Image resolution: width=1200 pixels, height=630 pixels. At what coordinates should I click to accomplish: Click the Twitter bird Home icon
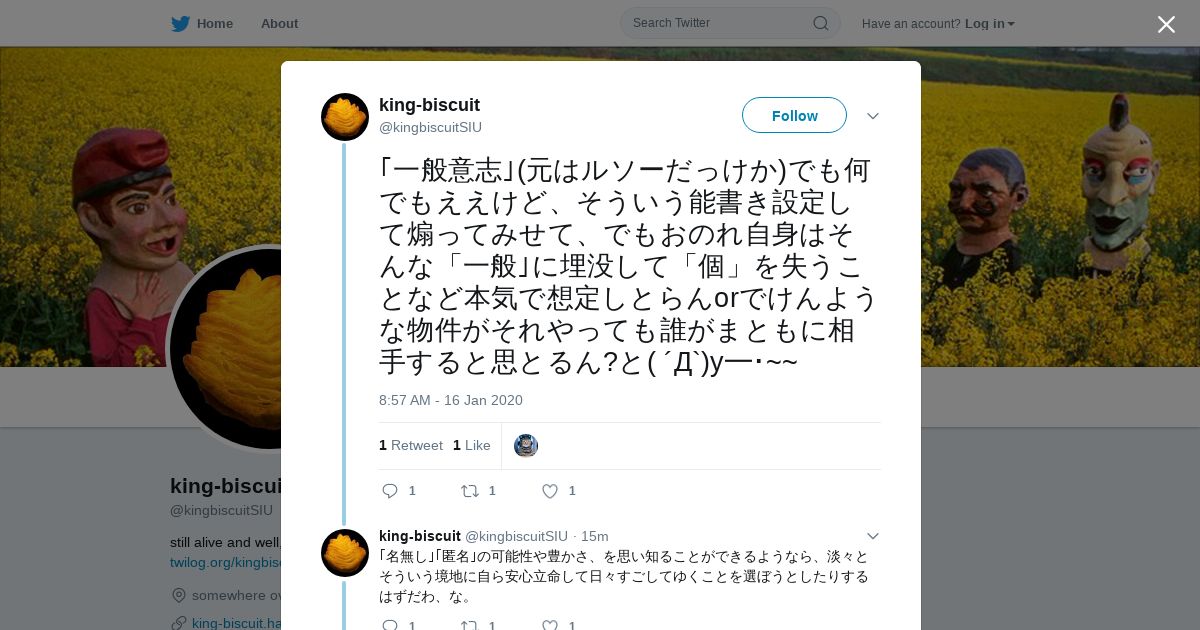pyautogui.click(x=180, y=23)
